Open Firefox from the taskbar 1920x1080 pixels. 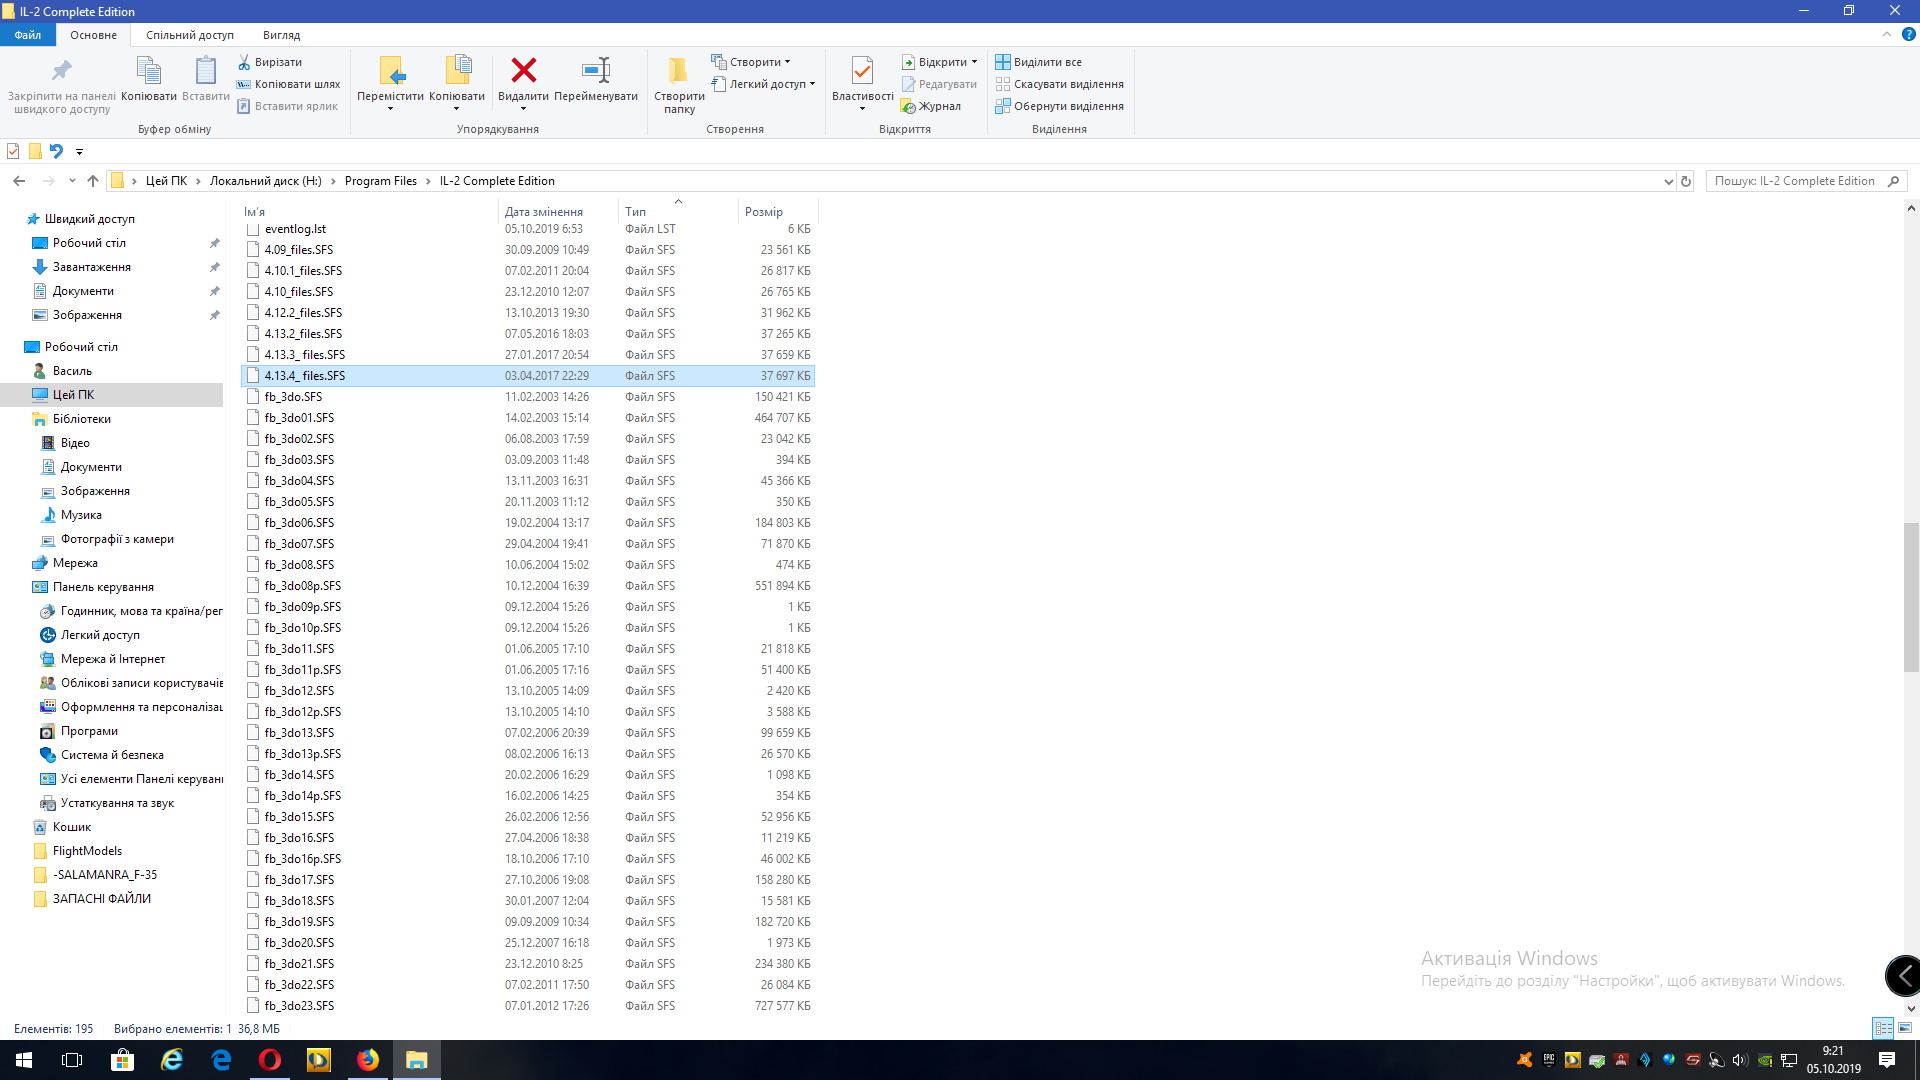coord(368,1060)
